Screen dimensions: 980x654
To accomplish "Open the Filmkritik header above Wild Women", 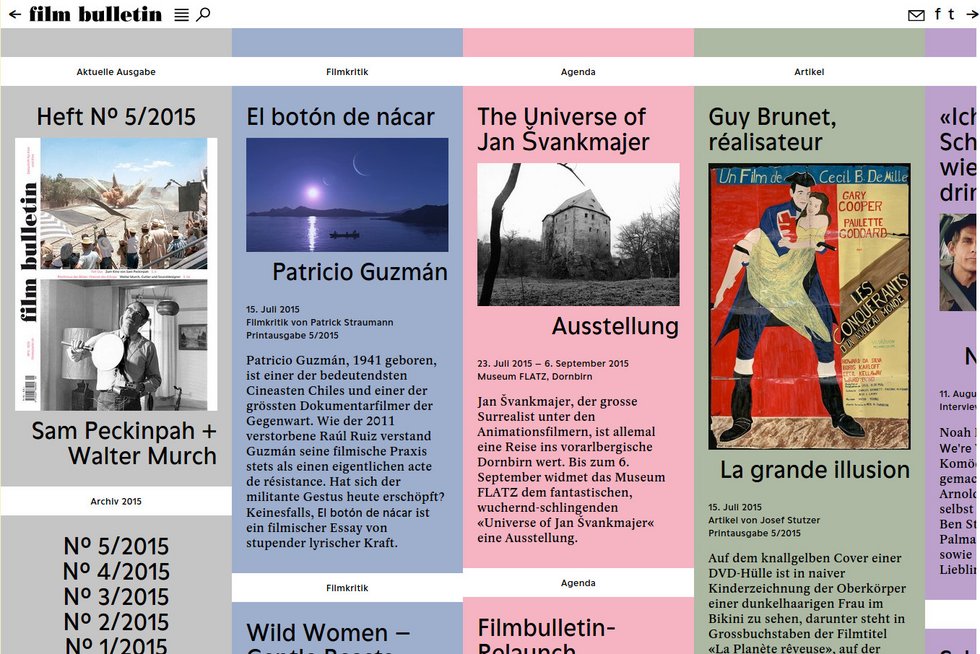I will tap(347, 588).
